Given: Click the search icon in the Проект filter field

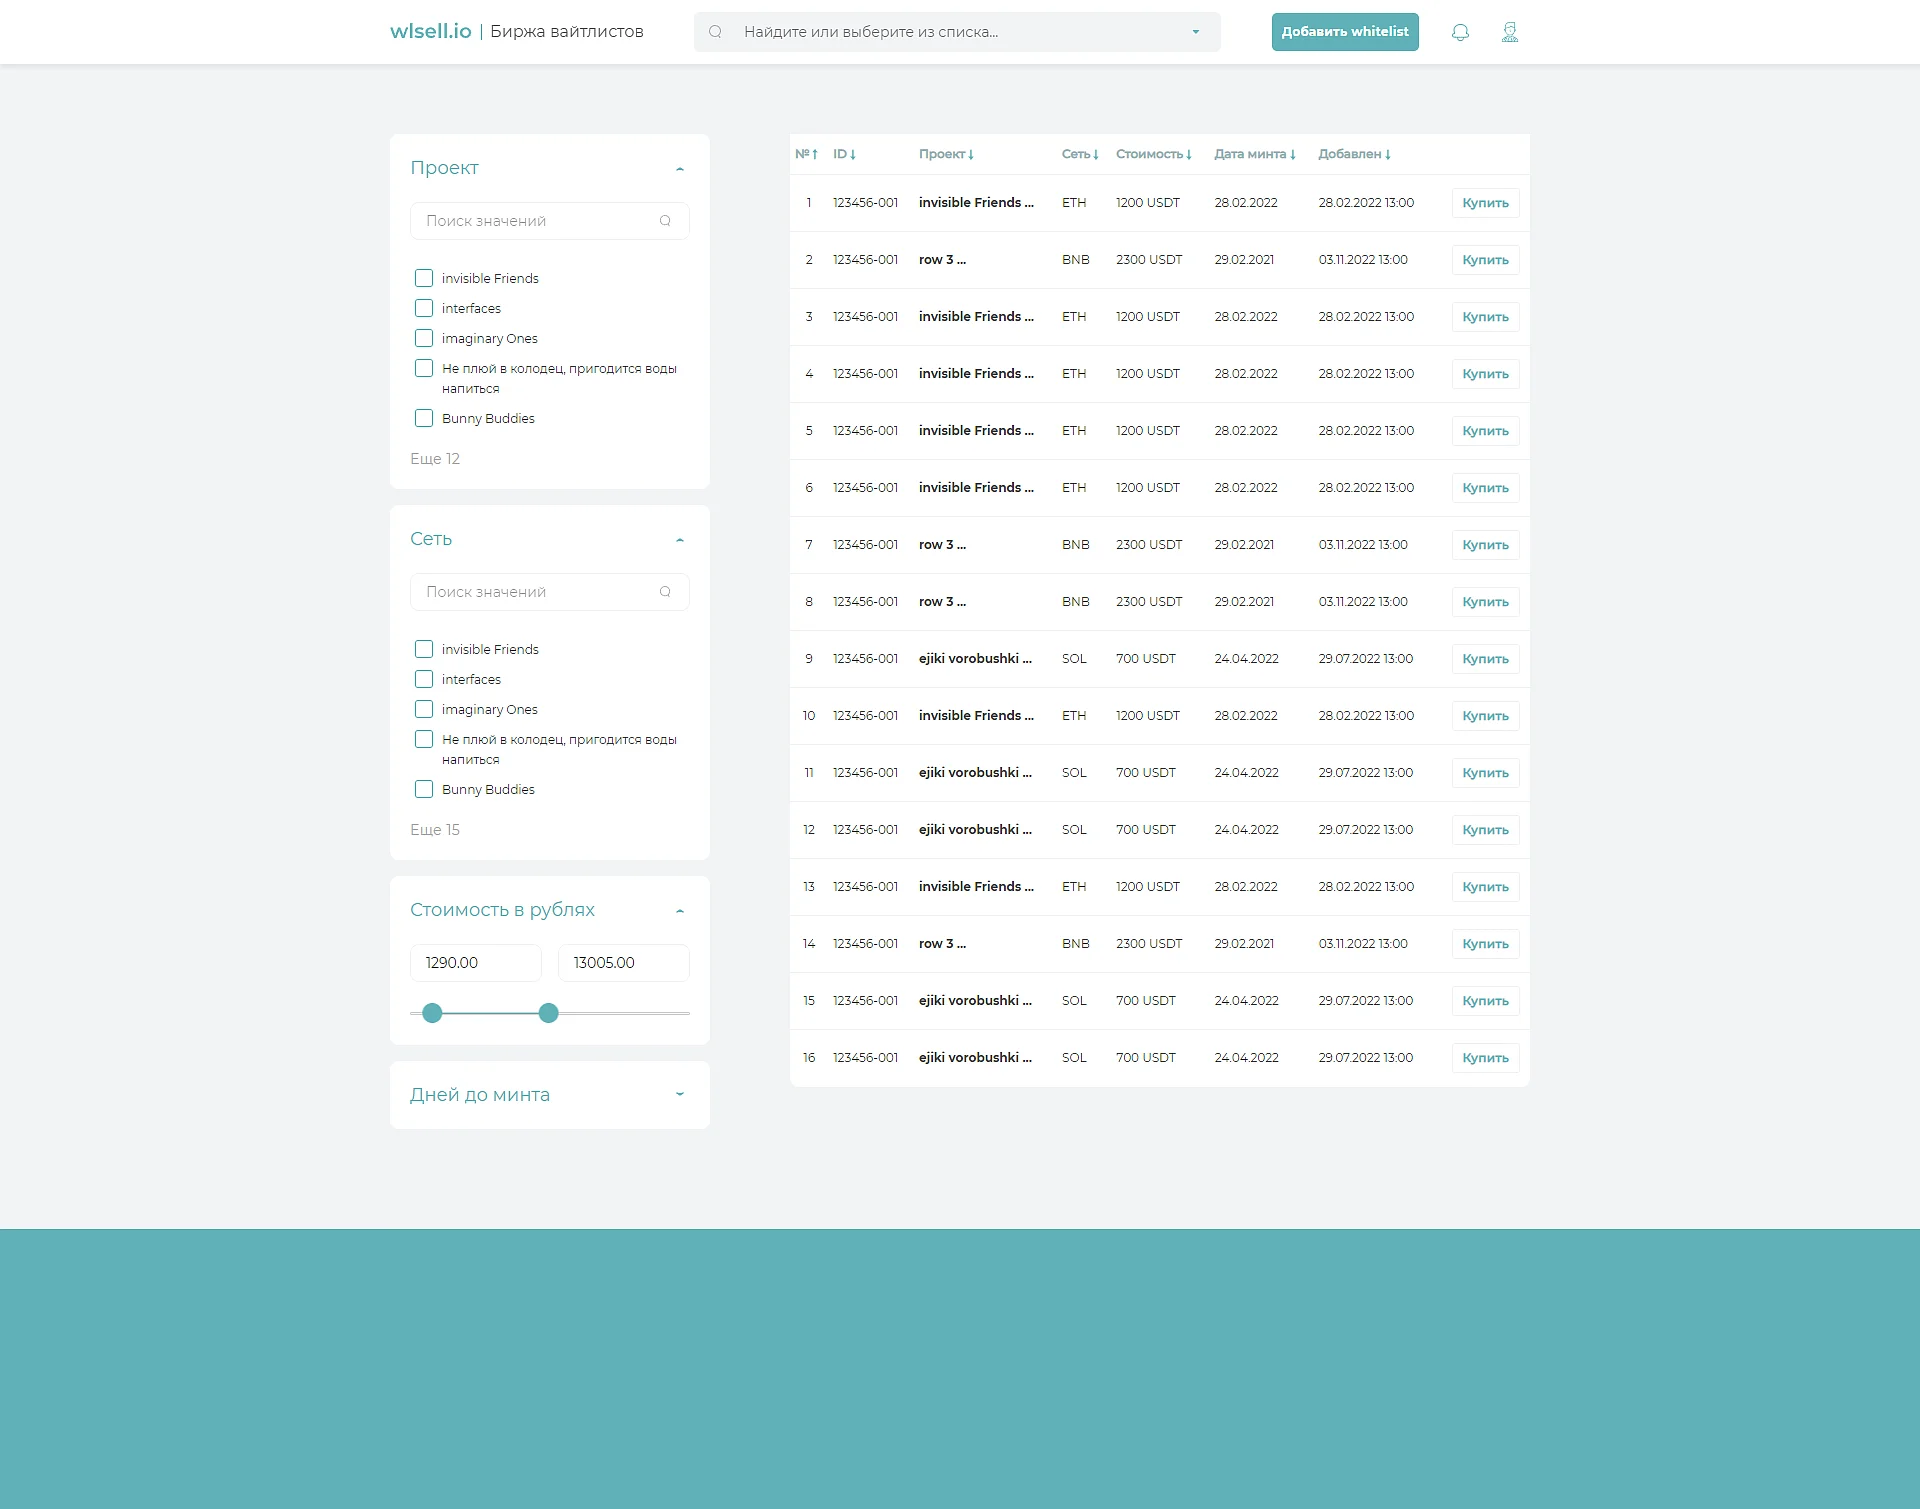Looking at the screenshot, I should click(x=665, y=221).
